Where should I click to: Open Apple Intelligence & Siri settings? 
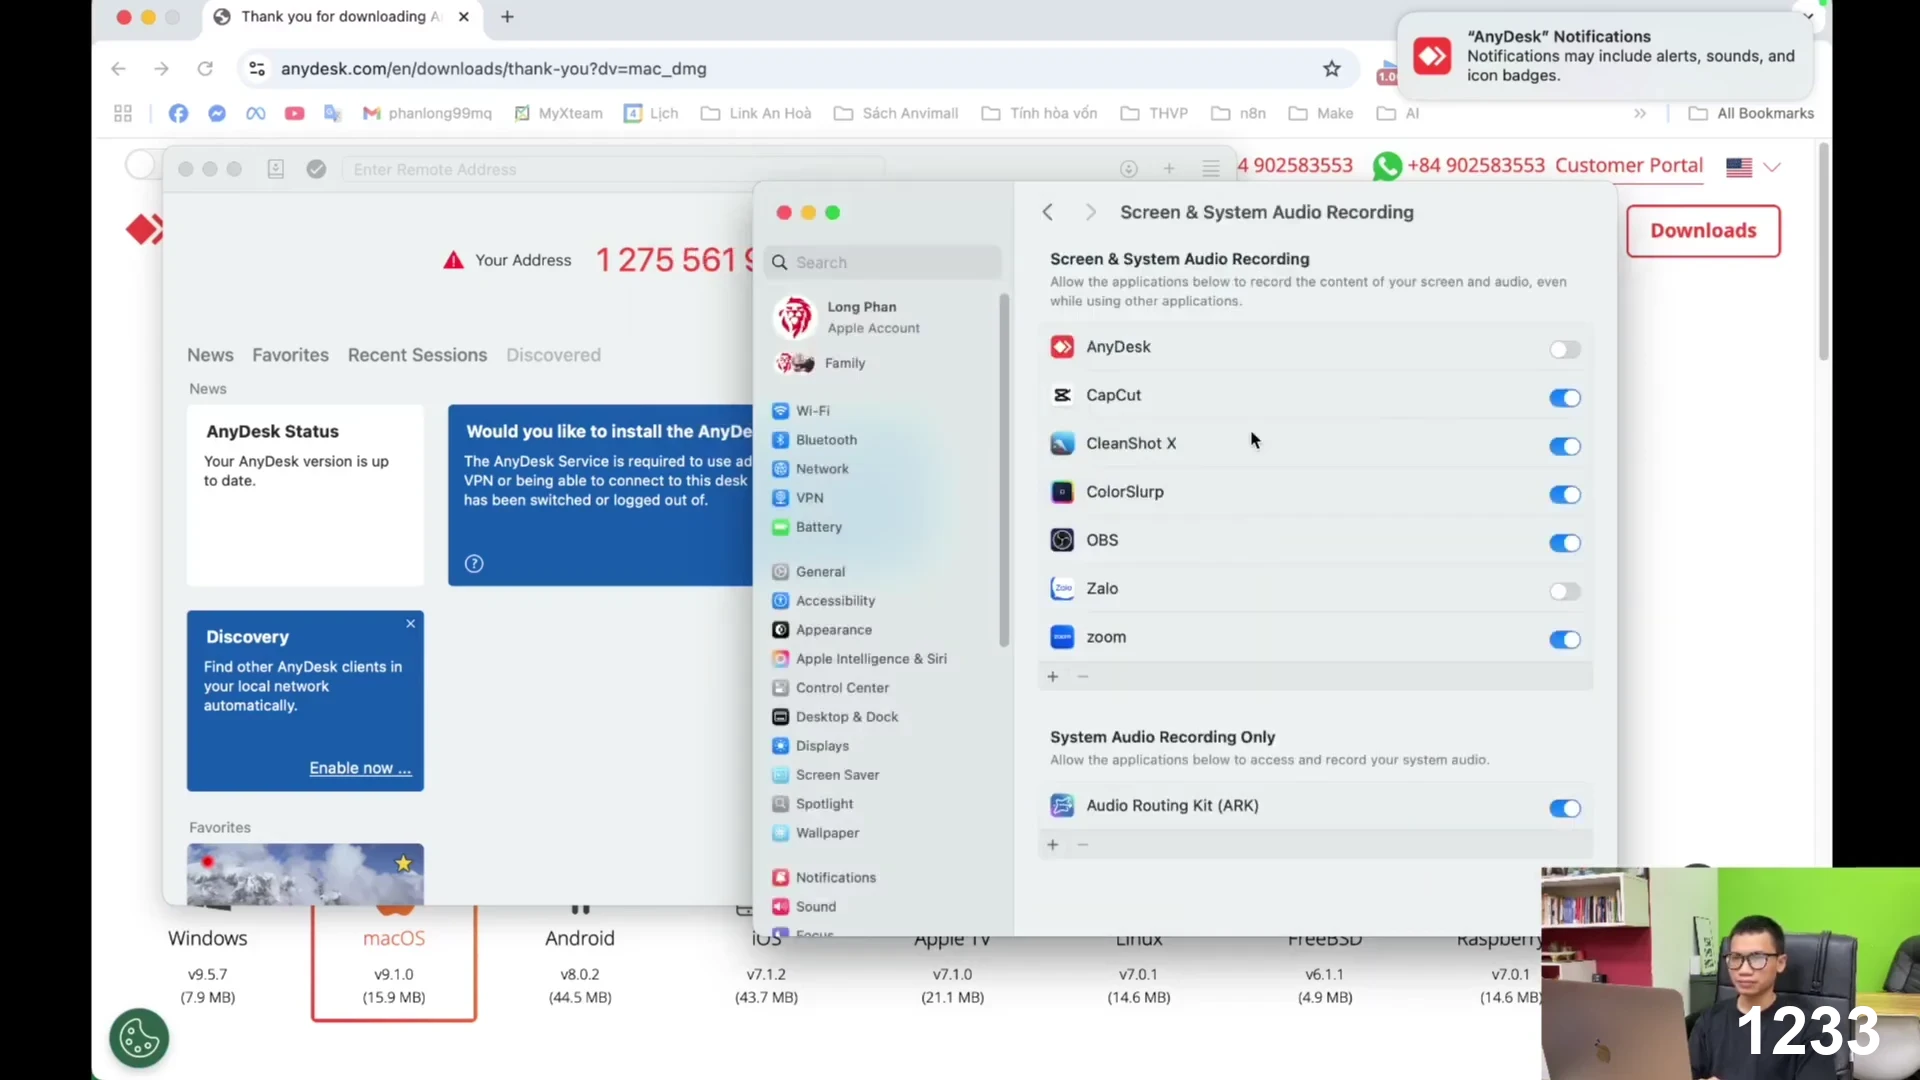click(x=859, y=659)
